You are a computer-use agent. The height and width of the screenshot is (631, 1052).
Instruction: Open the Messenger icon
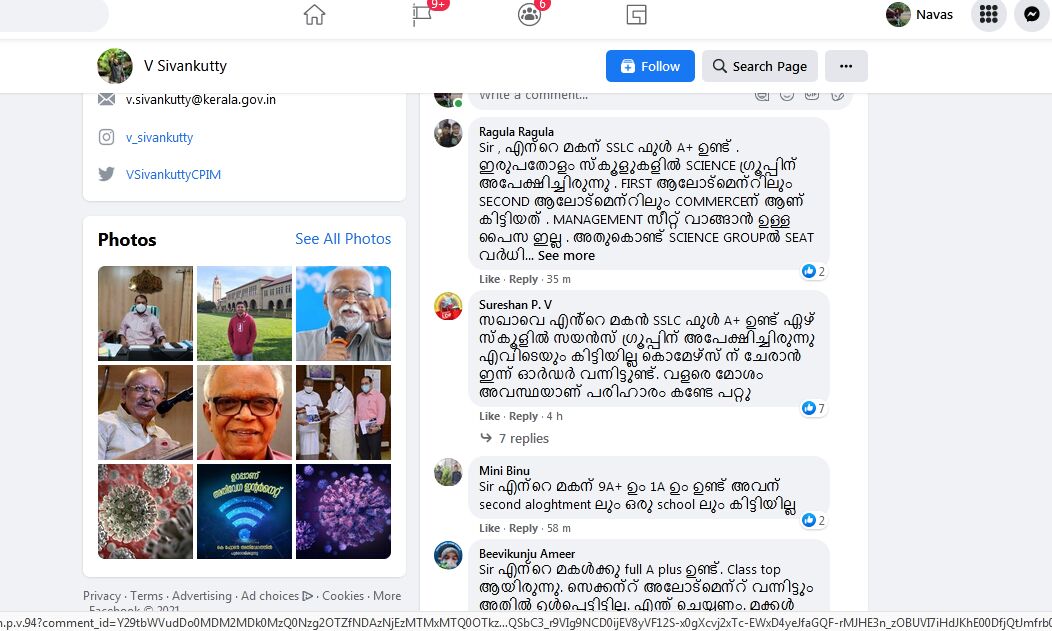[x=1031, y=14]
